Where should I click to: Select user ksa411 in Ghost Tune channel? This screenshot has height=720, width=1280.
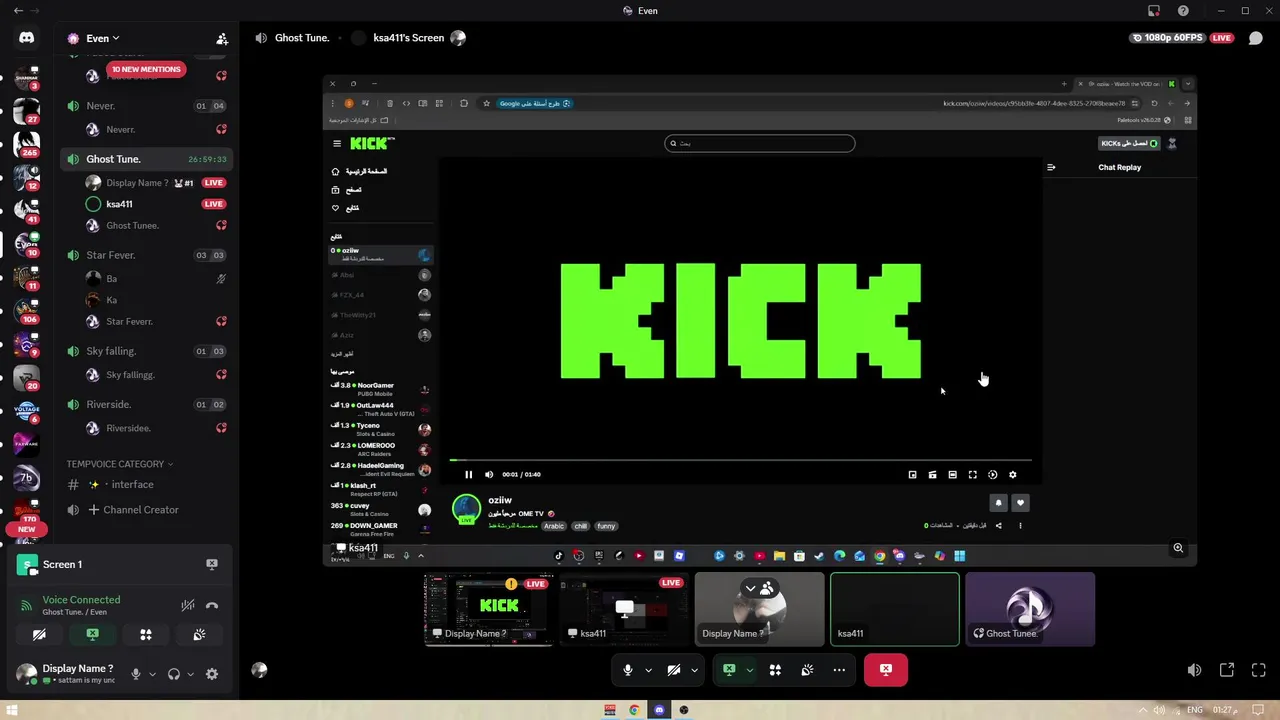[x=146, y=204]
